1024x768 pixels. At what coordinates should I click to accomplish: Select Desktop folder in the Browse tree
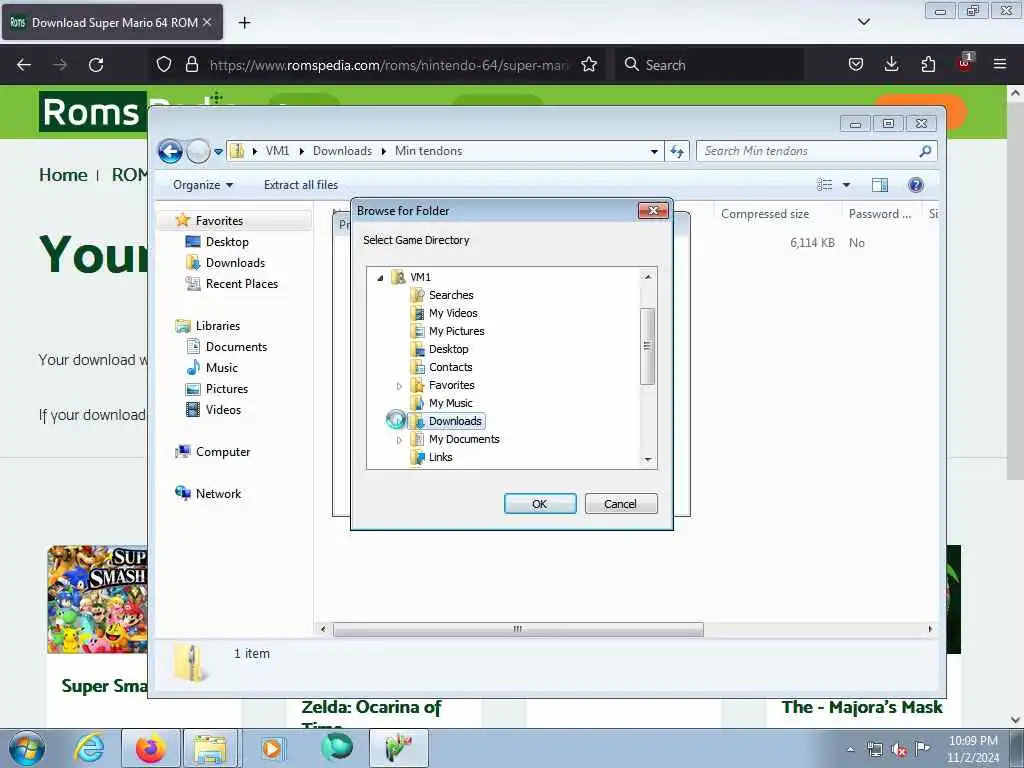(448, 349)
